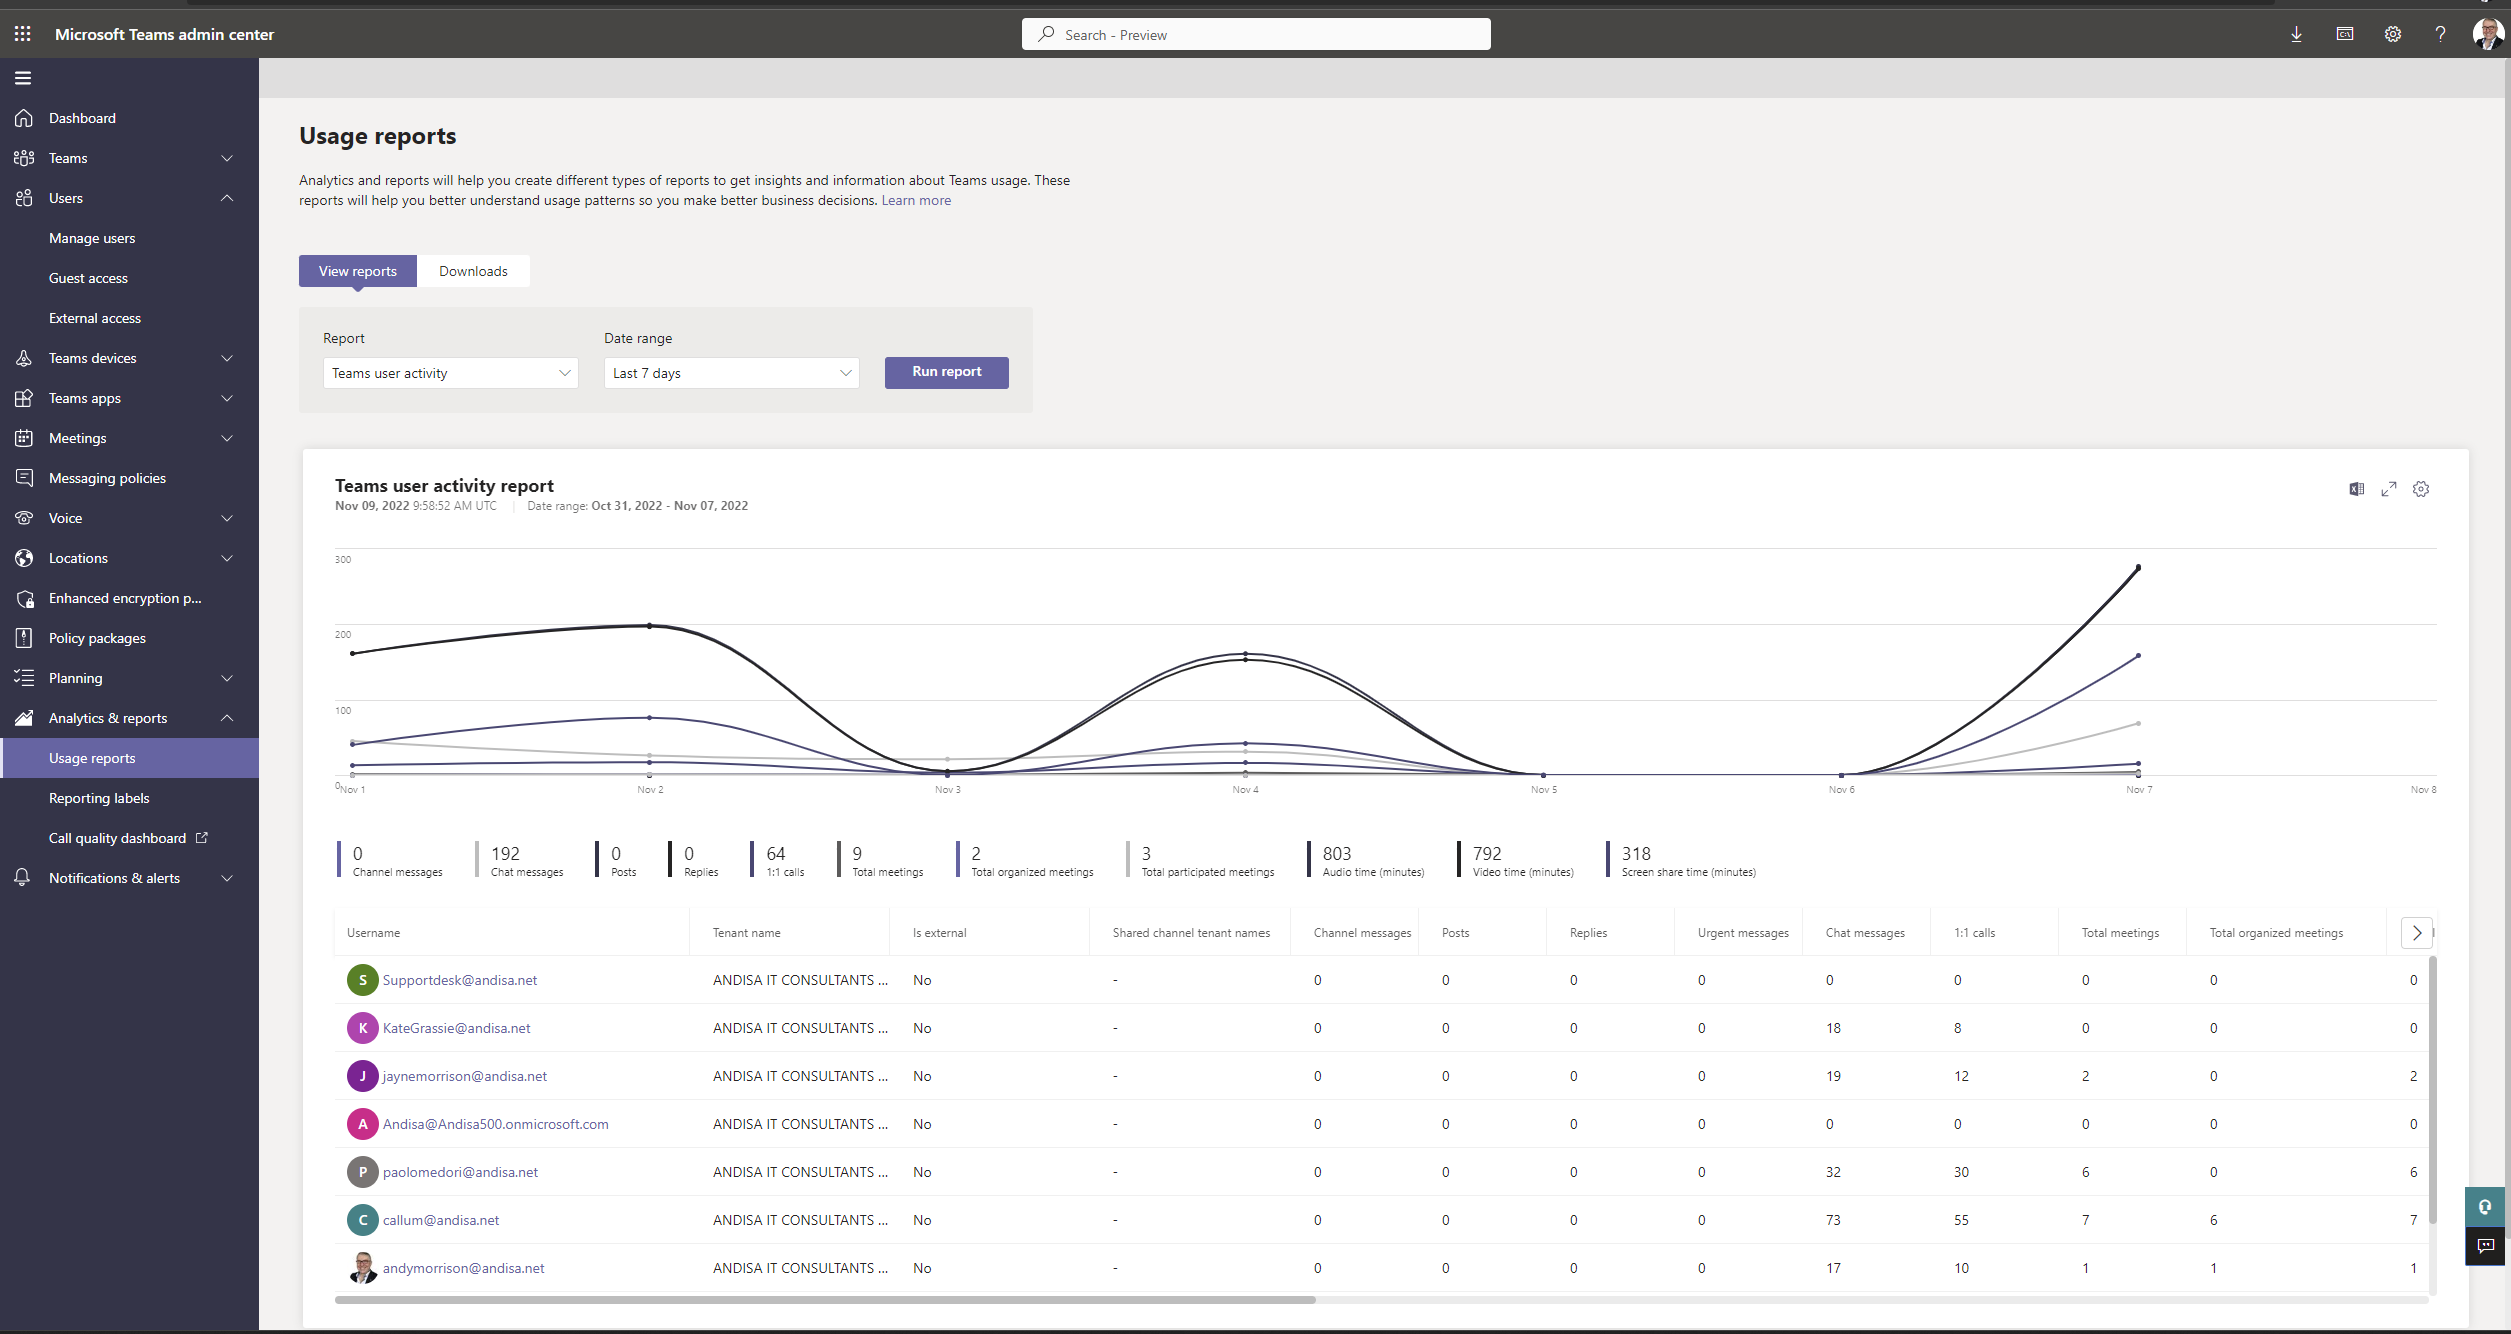Open user KateGrassie@andisa.net
The width and height of the screenshot is (2511, 1334).
point(456,1028)
